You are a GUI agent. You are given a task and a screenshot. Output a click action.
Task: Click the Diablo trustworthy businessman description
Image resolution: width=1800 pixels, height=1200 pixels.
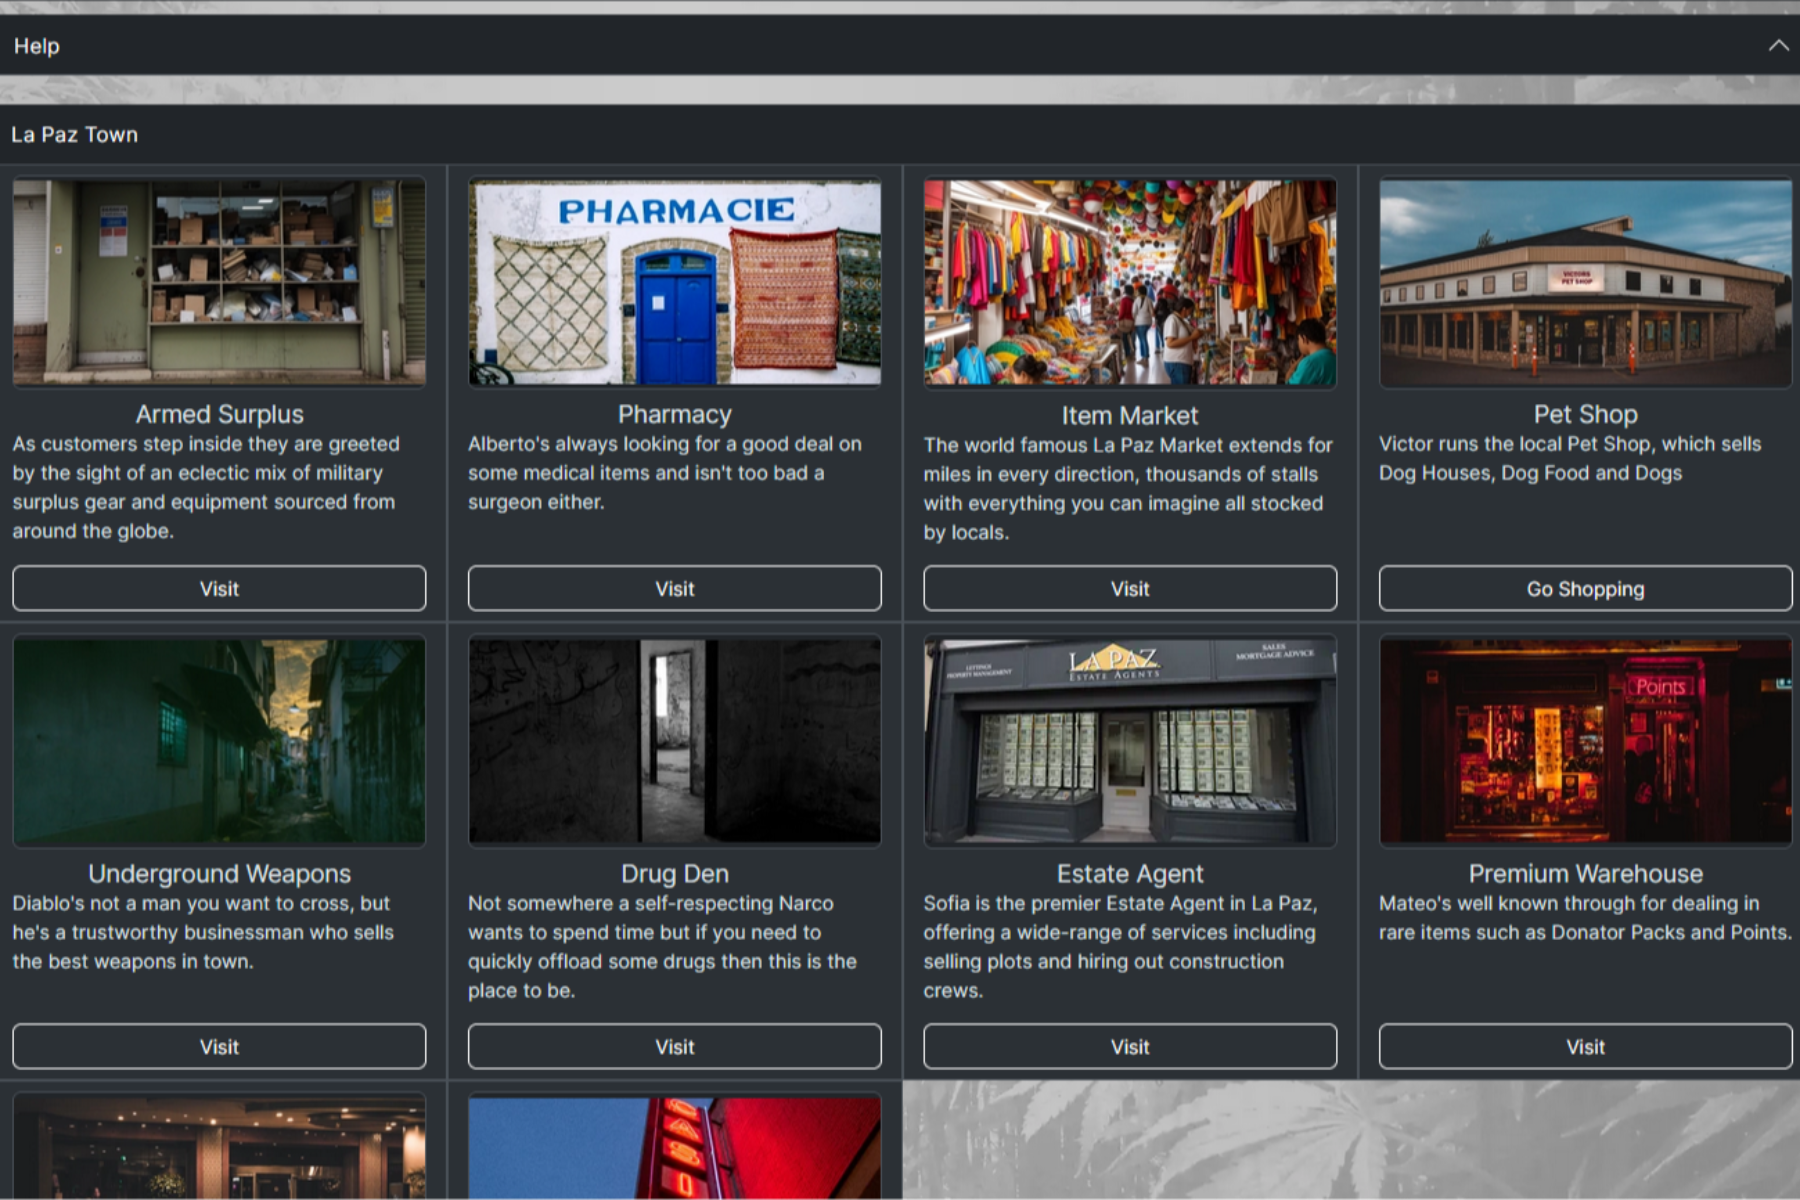click(x=203, y=932)
